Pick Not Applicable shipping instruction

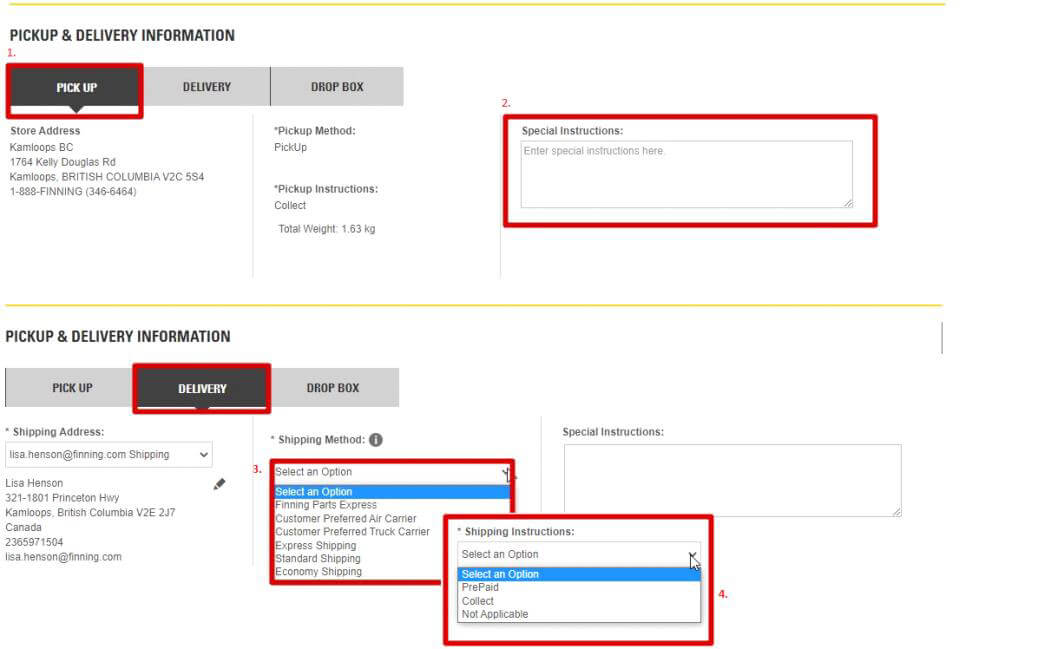pos(495,614)
